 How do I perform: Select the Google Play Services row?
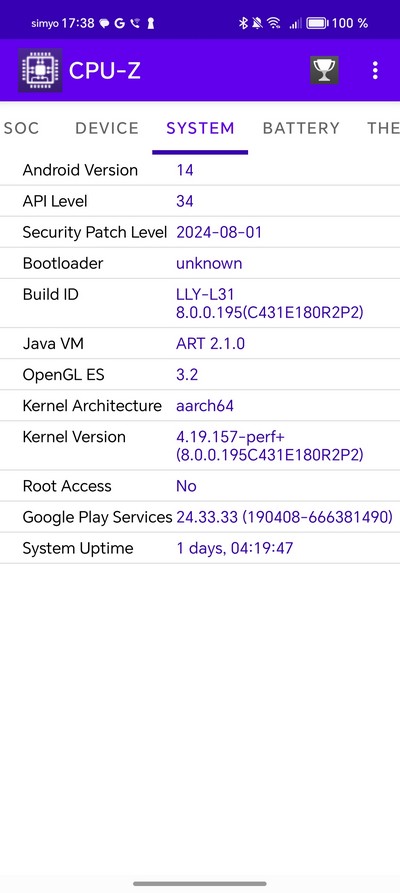200,517
